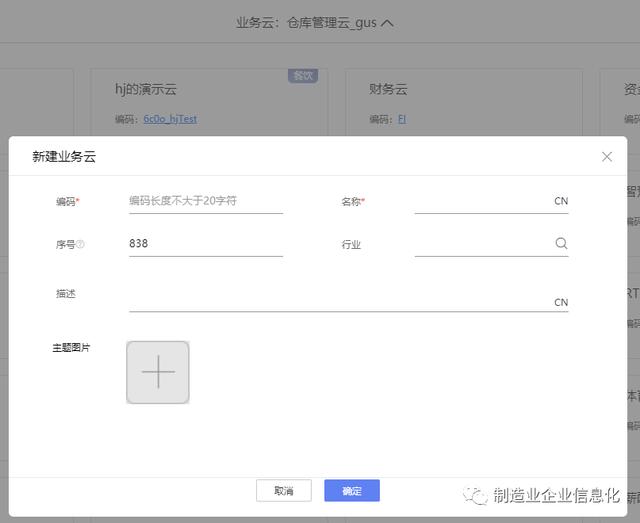Select the hj的演示云 card title
Image resolution: width=640 pixels, height=523 pixels.
click(x=146, y=89)
